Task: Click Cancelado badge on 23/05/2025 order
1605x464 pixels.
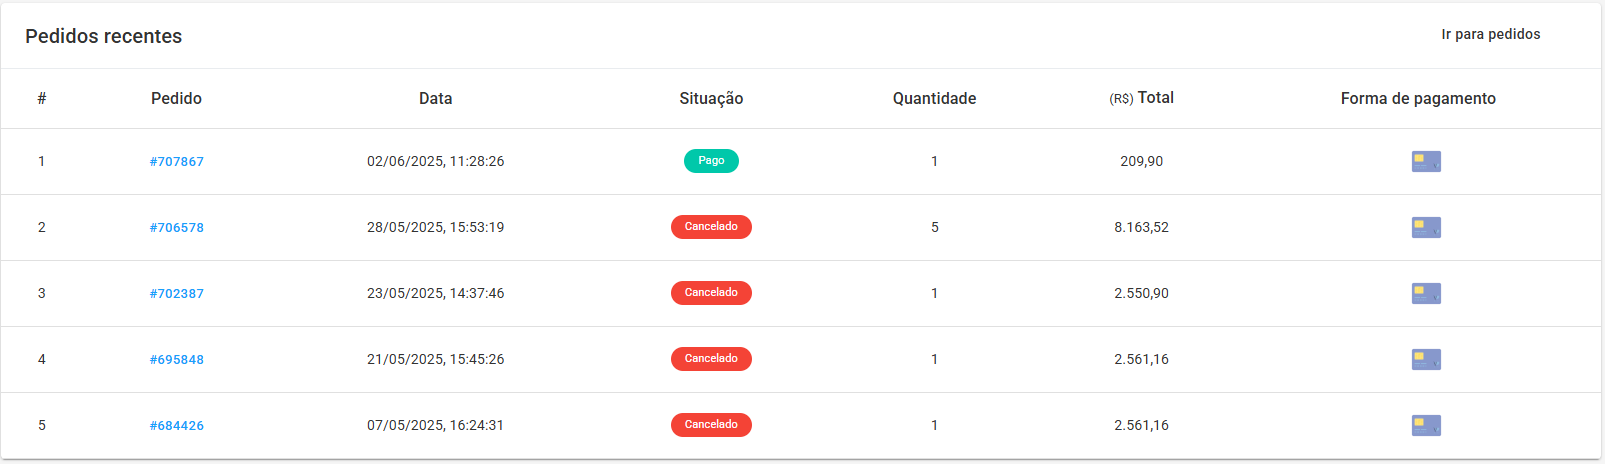Action: point(711,293)
